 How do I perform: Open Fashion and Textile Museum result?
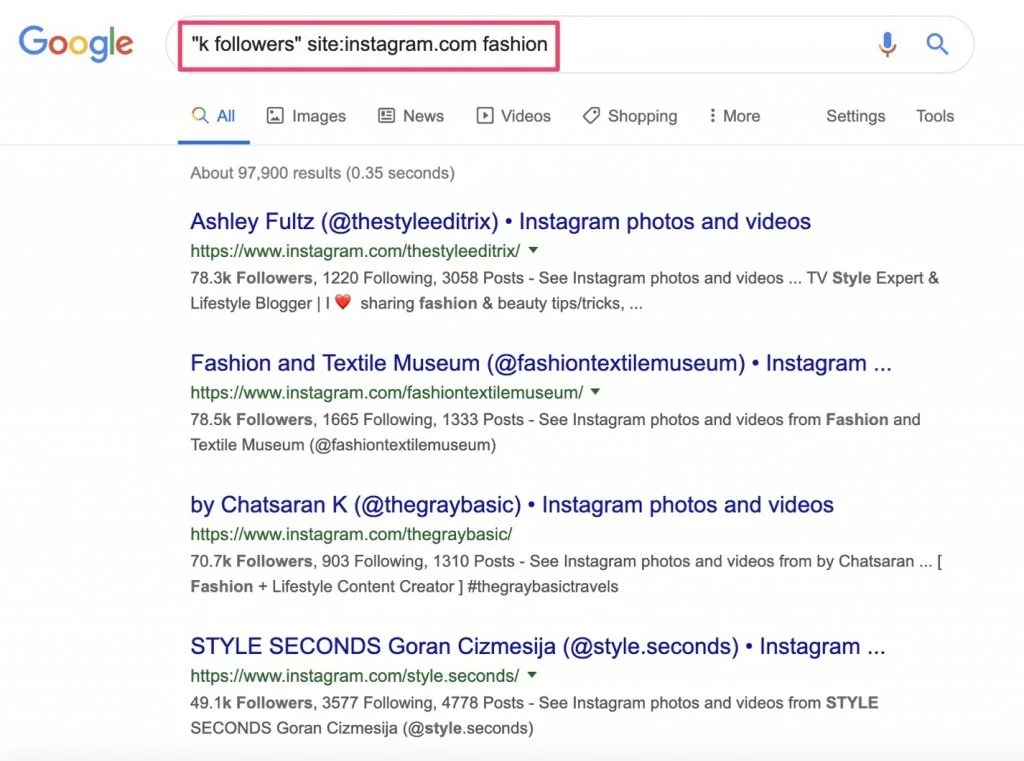(x=541, y=363)
